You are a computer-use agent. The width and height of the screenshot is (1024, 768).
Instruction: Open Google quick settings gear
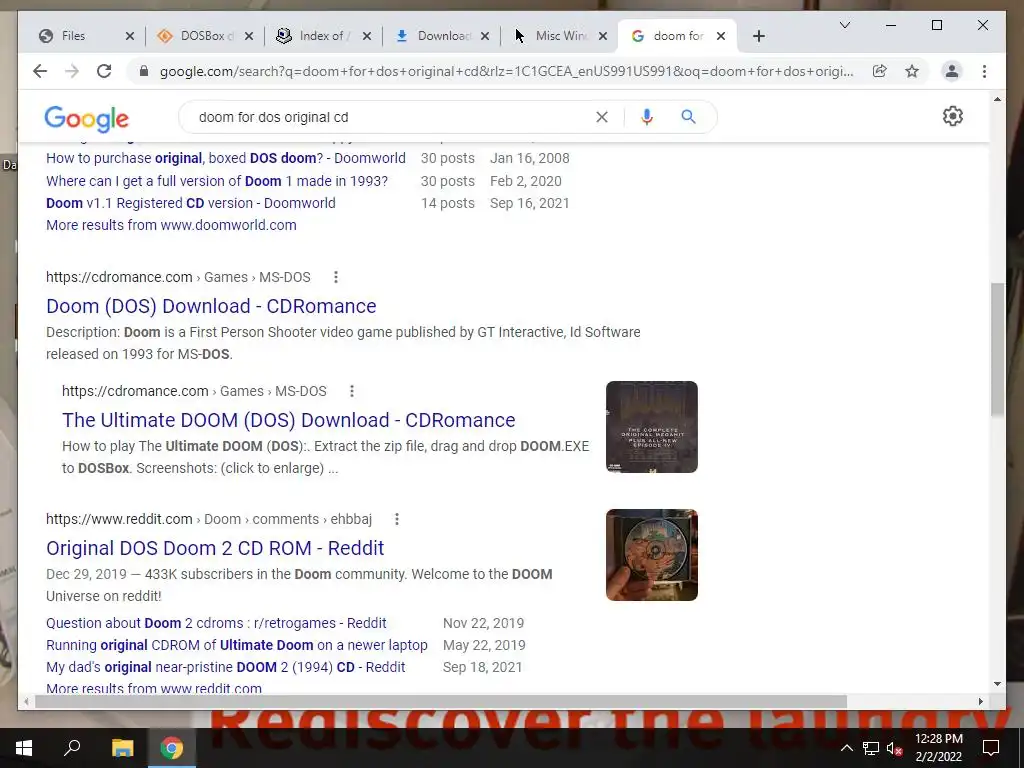pyautogui.click(x=953, y=116)
